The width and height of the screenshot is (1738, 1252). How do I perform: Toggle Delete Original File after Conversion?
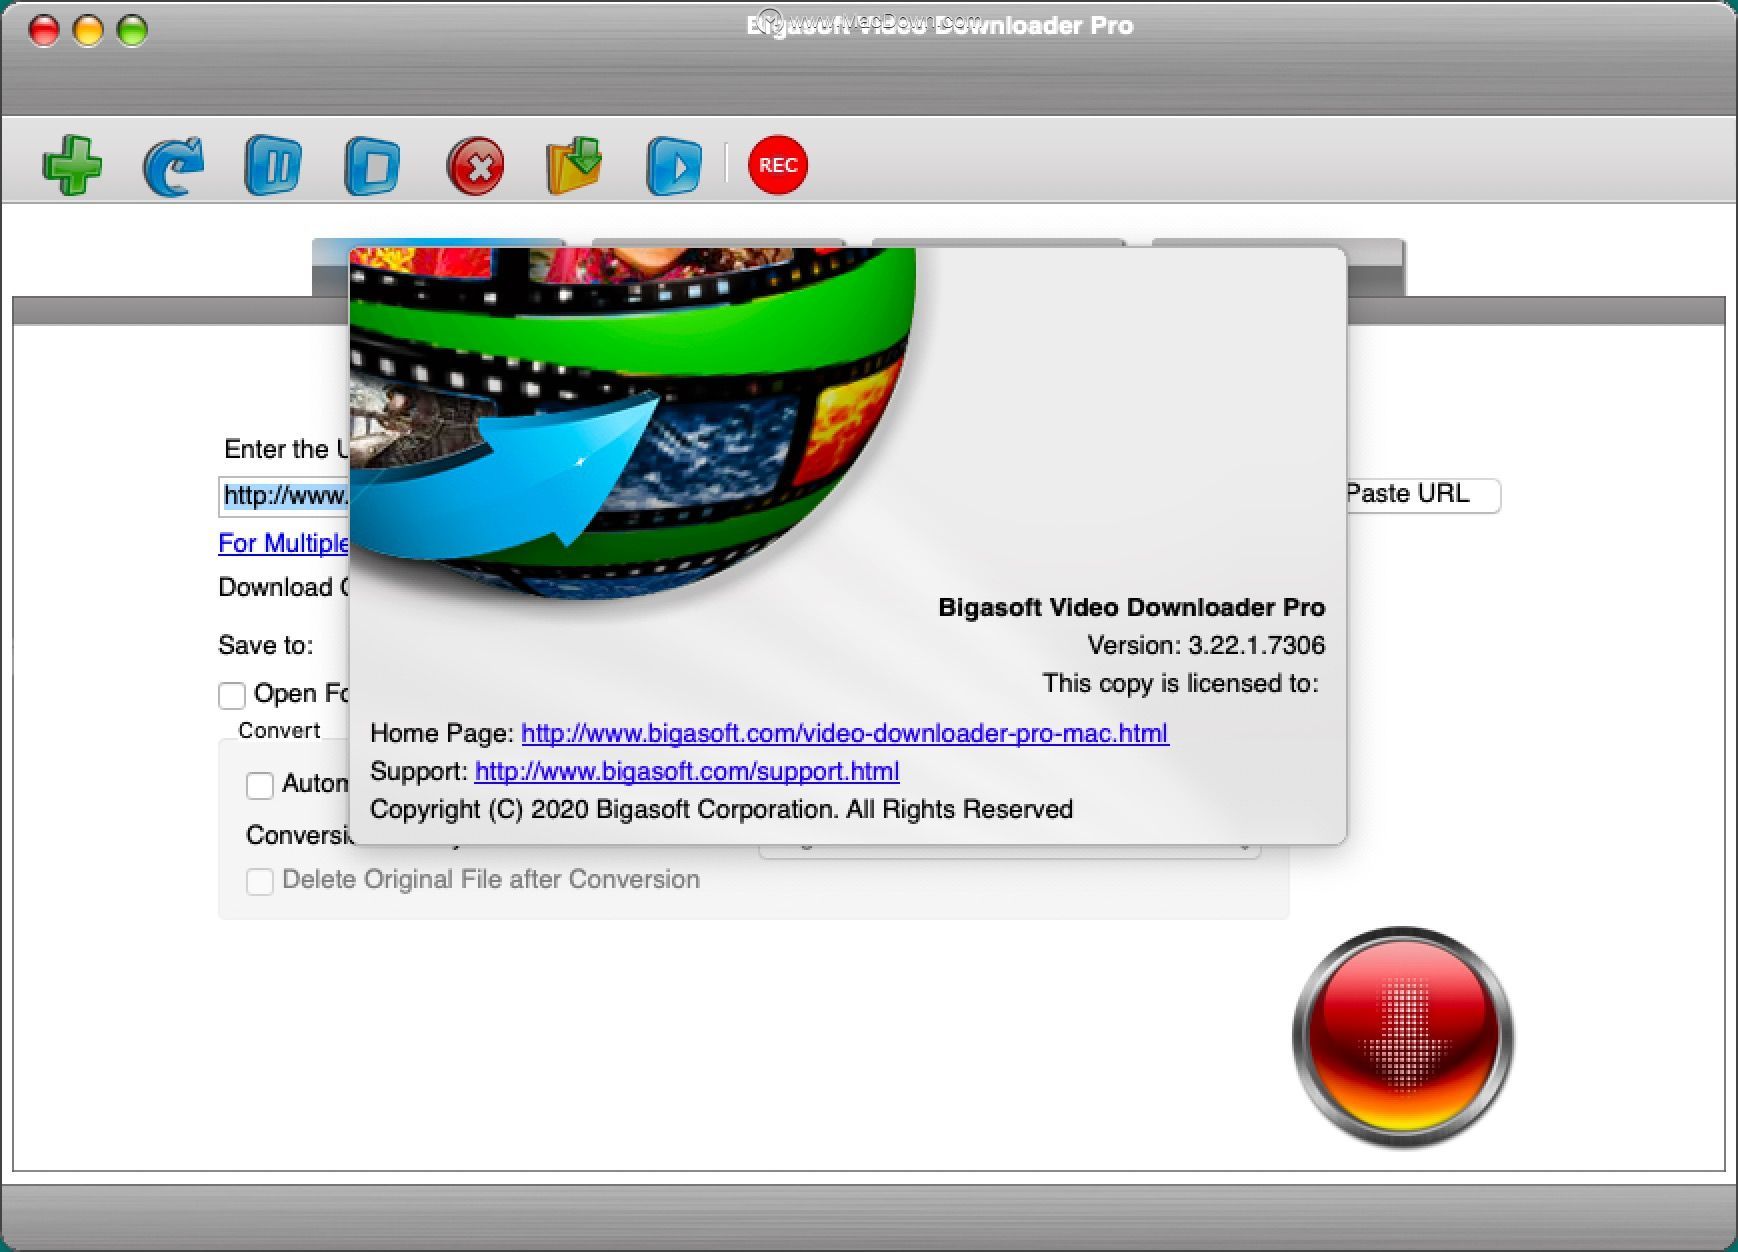coord(260,881)
